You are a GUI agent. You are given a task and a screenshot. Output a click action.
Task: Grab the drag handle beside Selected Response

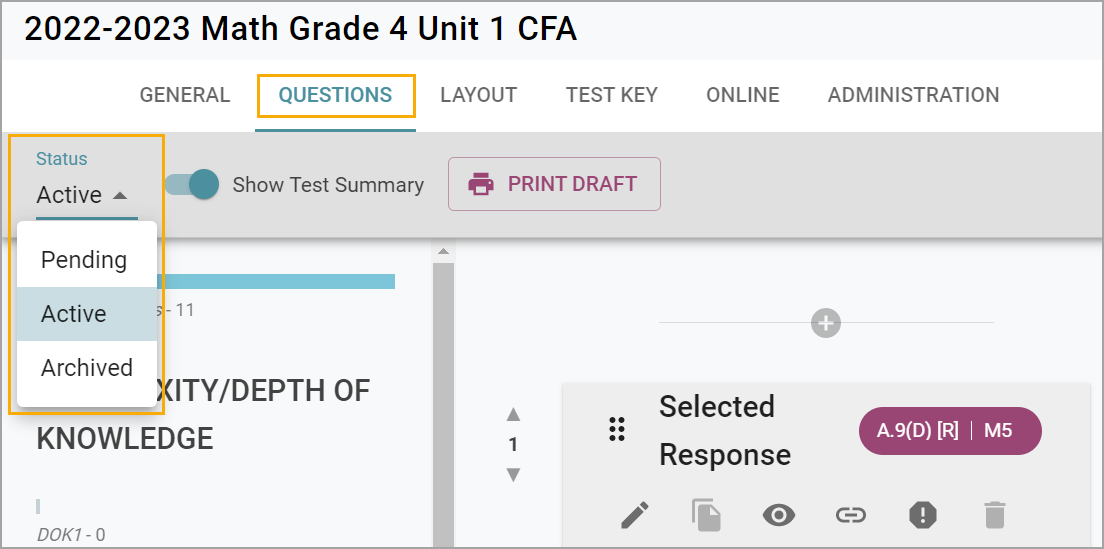(x=617, y=430)
